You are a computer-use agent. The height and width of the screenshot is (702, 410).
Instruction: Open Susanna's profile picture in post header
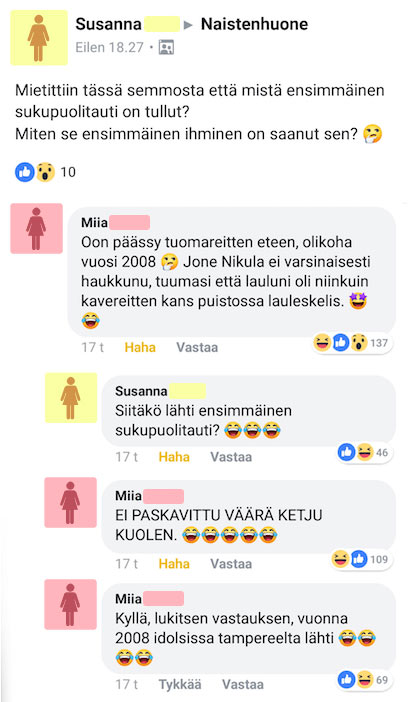39,38
